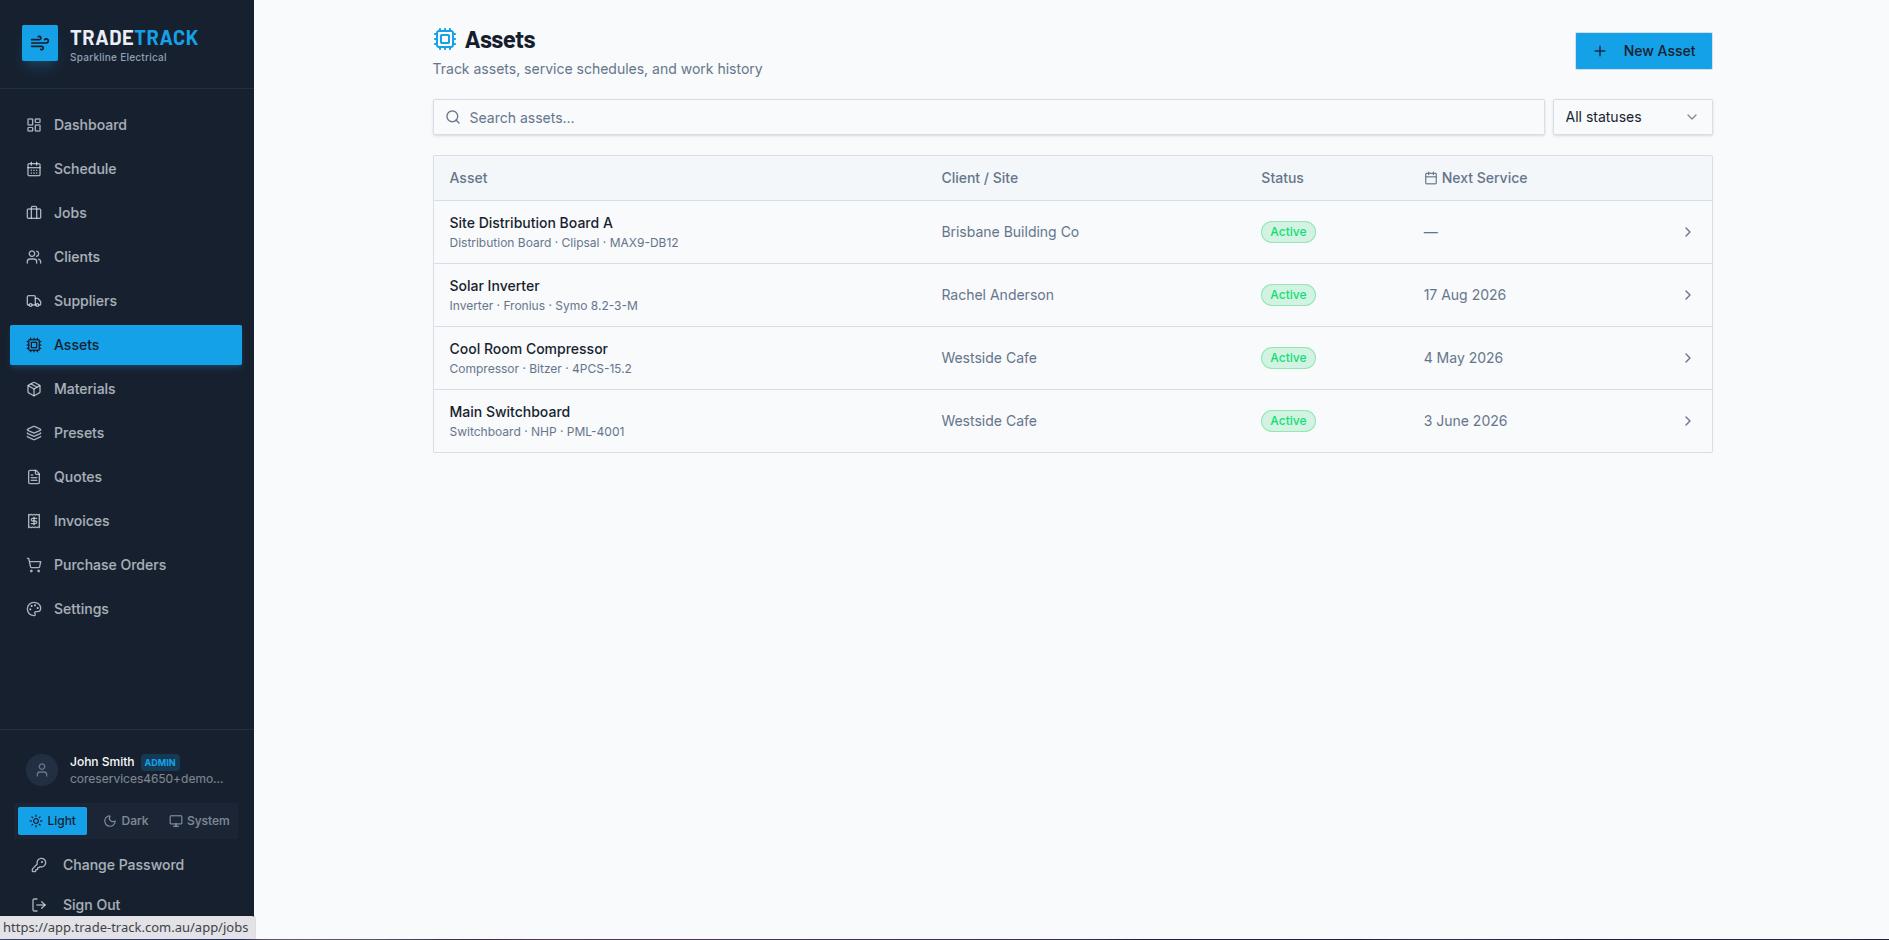Viewport: 1889px width, 940px height.
Task: Click the TradeTrack logo icon
Action: click(x=40, y=43)
